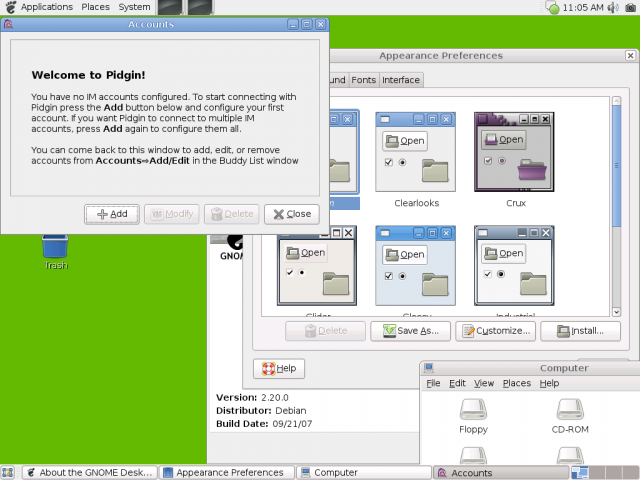Viewport: 640px width, 480px height.
Task: Click the Computer window title bar icon
Action: [x=429, y=368]
